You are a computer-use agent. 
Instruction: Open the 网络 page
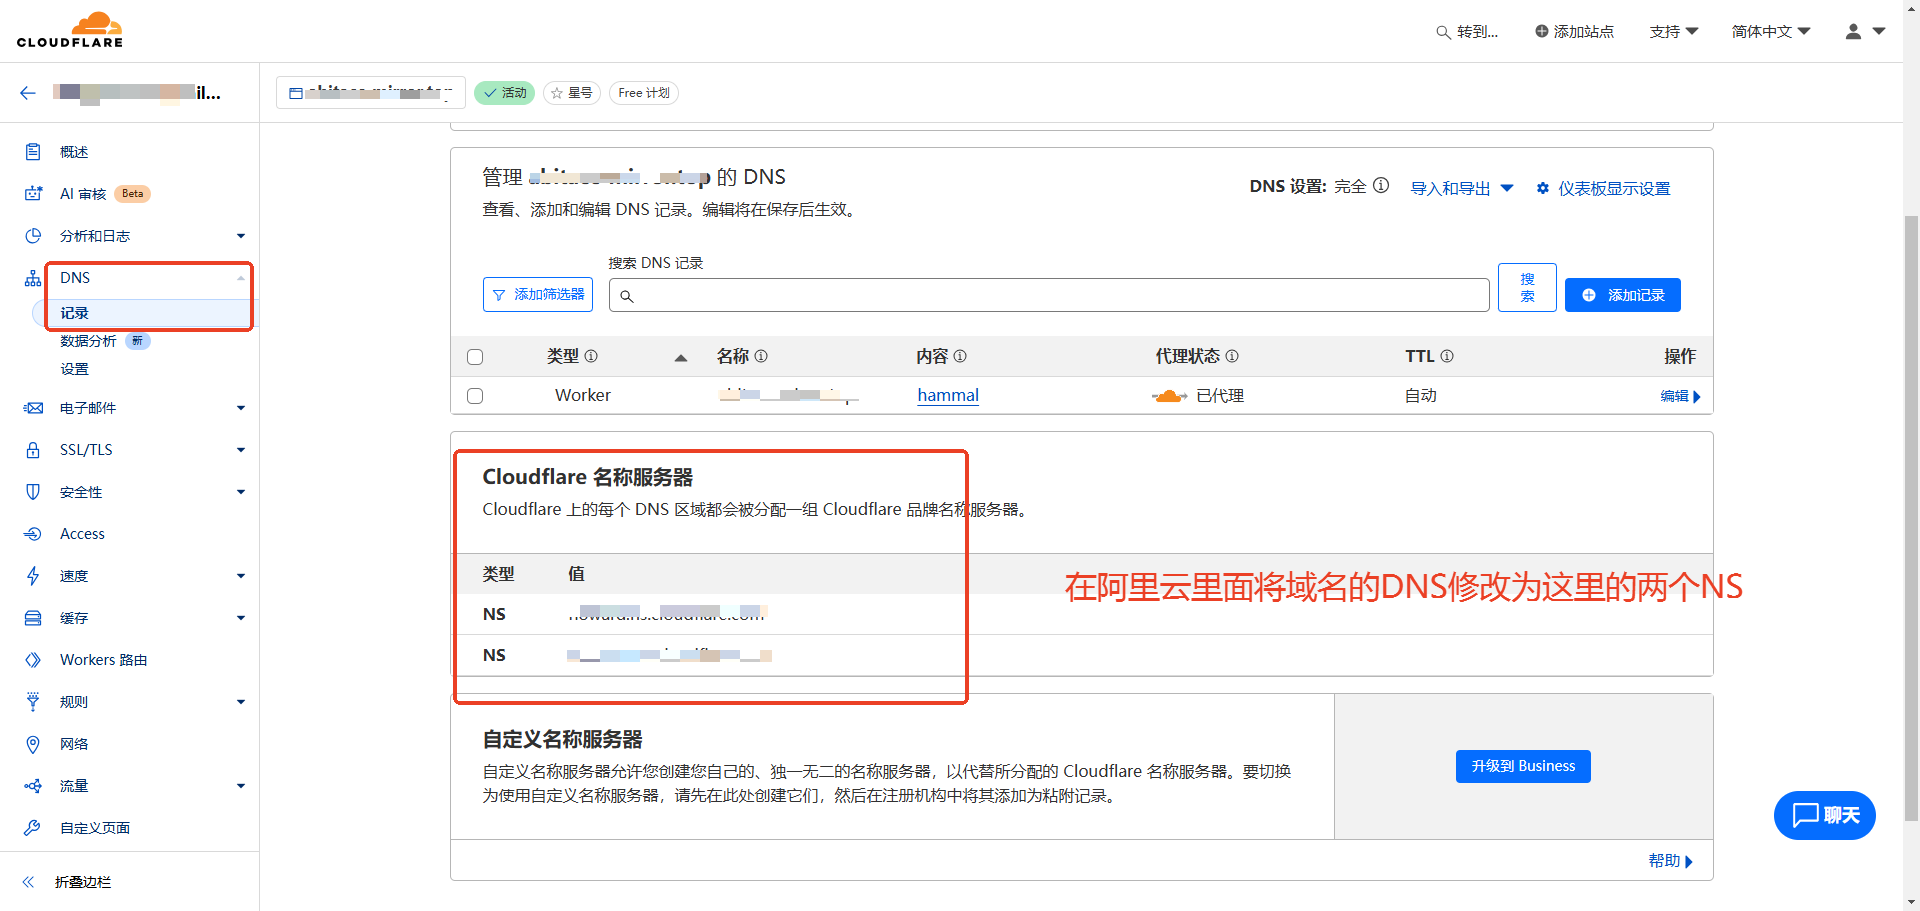[x=74, y=744]
